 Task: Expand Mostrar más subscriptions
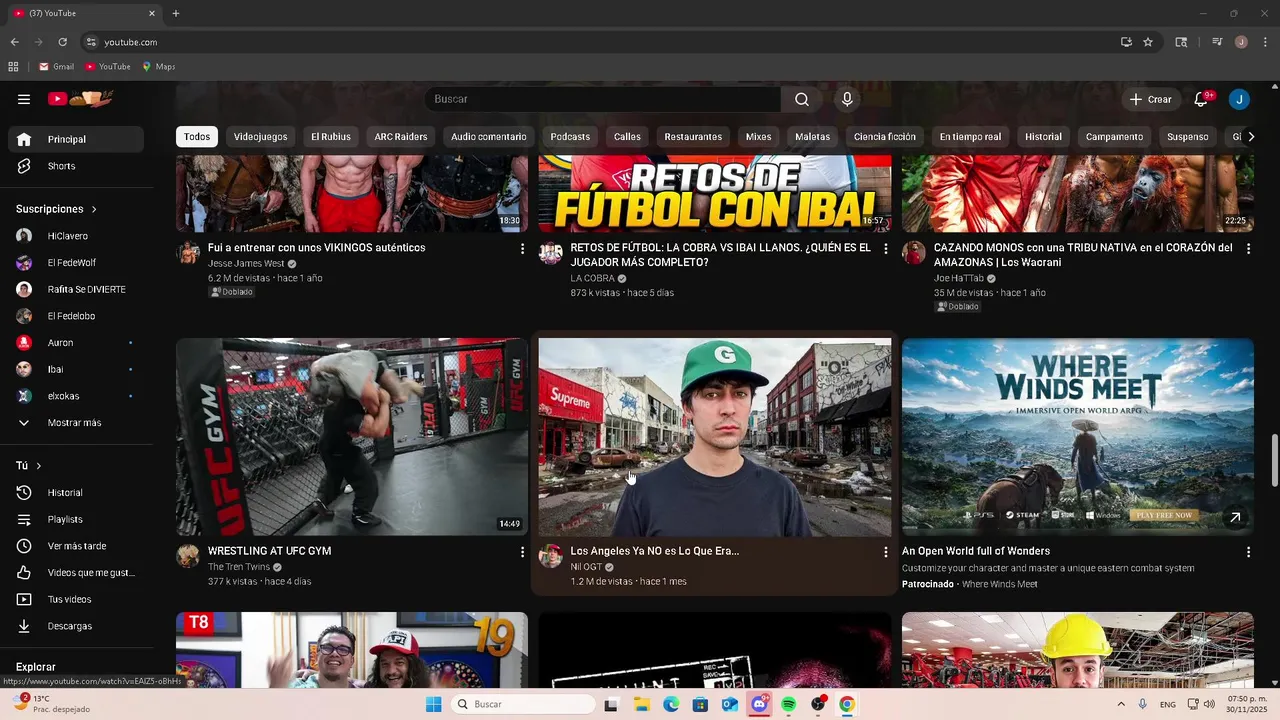[76, 423]
